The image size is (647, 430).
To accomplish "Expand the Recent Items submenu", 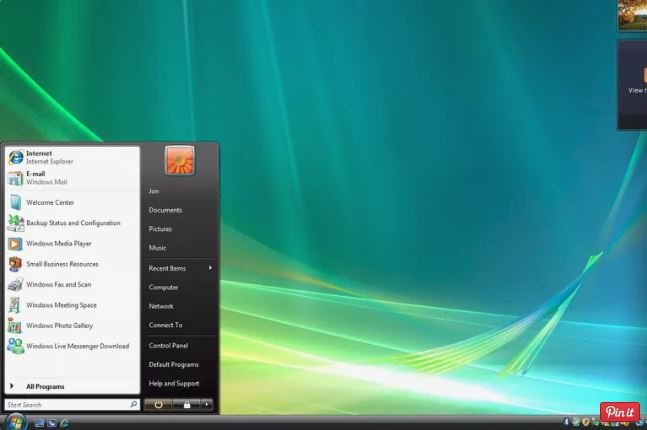I will click(x=180, y=268).
